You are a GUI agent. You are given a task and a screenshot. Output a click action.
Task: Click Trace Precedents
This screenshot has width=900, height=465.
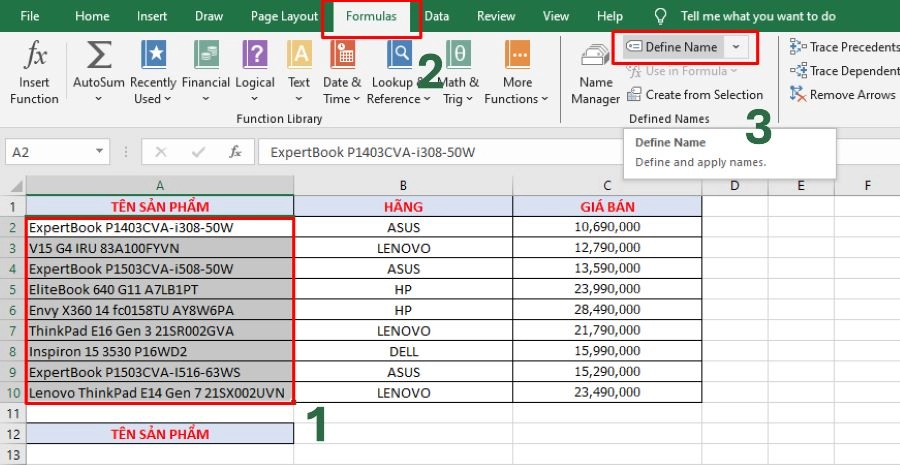click(x=844, y=47)
